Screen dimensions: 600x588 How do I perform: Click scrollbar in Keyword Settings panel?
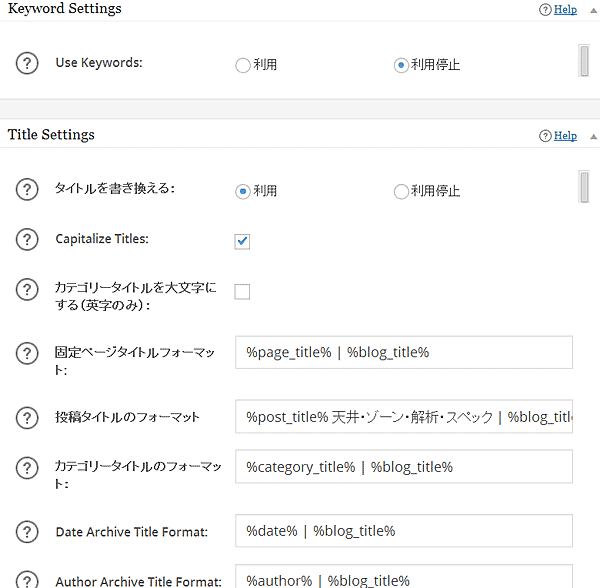[584, 60]
